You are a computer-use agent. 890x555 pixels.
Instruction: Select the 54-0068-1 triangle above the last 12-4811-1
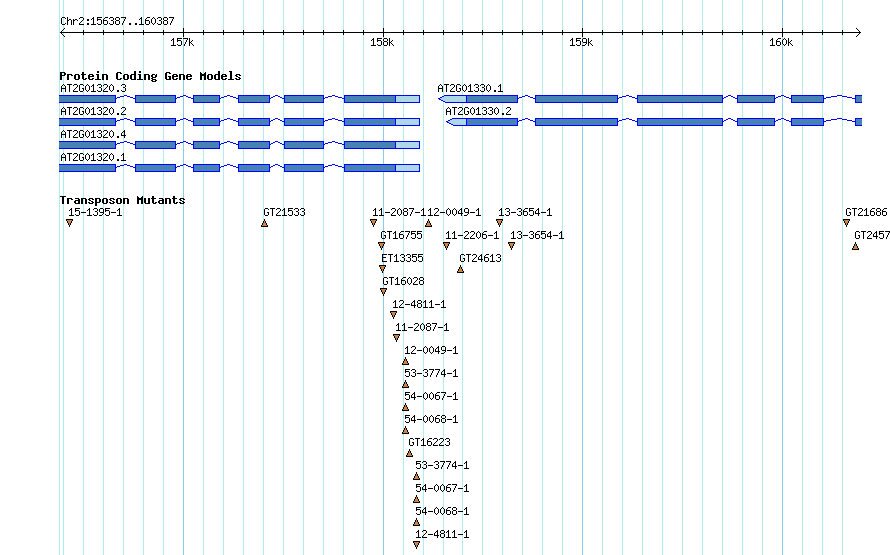pos(417,522)
